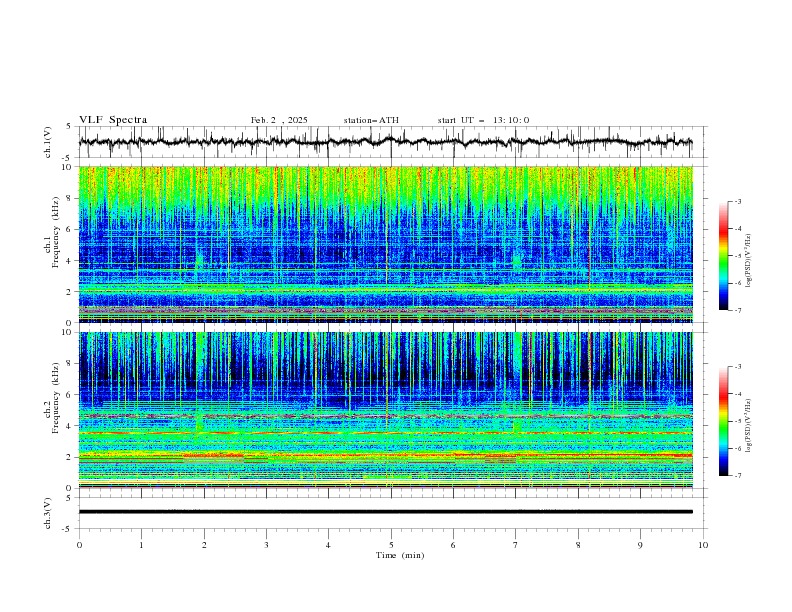Click time axis tick label "5"
Screen dimensions: 792x612
[391, 545]
